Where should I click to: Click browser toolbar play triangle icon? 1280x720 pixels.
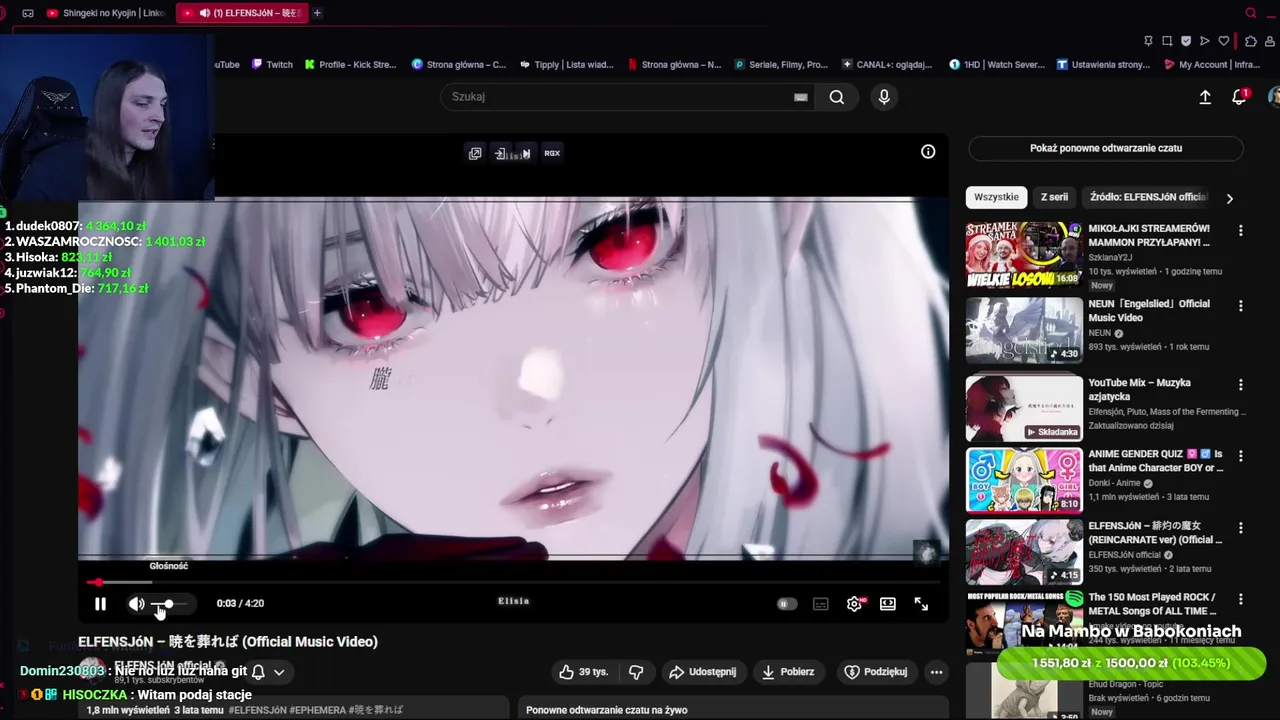pos(1204,41)
